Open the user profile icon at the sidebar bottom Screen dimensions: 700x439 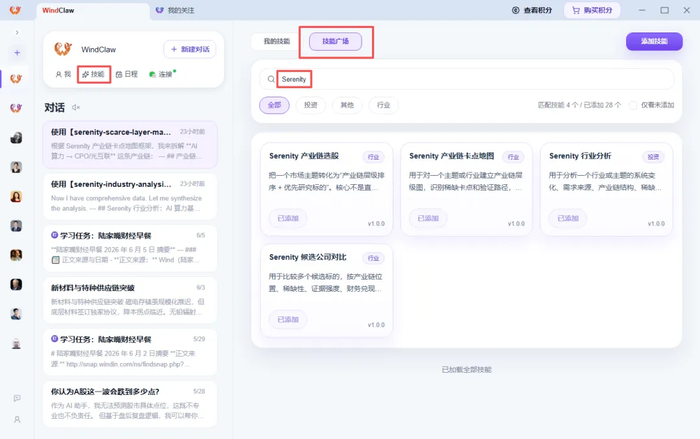pyautogui.click(x=17, y=419)
